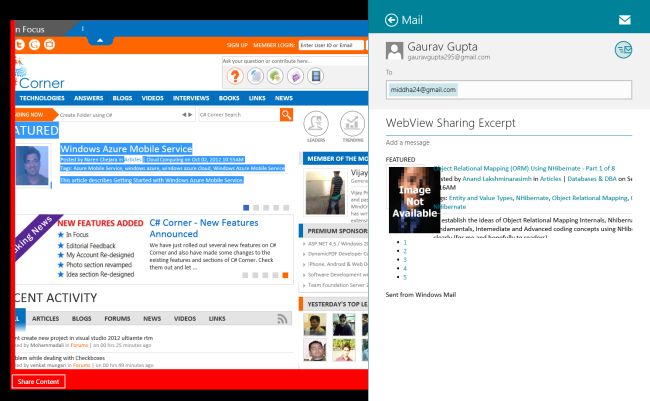Switch to Forums tab in Recent Activity
The image size is (650, 401).
point(117,318)
